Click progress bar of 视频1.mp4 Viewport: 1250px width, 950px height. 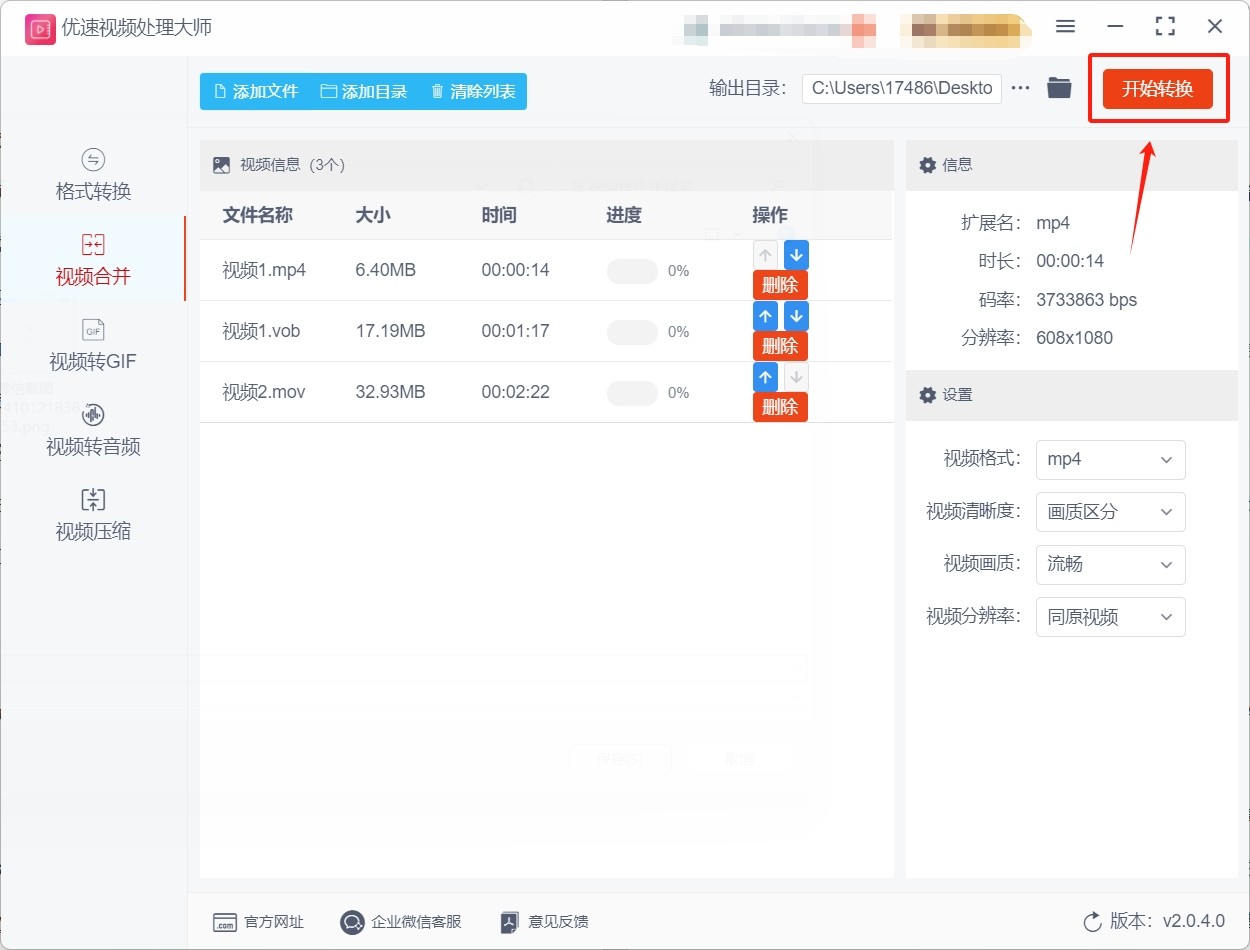click(632, 271)
